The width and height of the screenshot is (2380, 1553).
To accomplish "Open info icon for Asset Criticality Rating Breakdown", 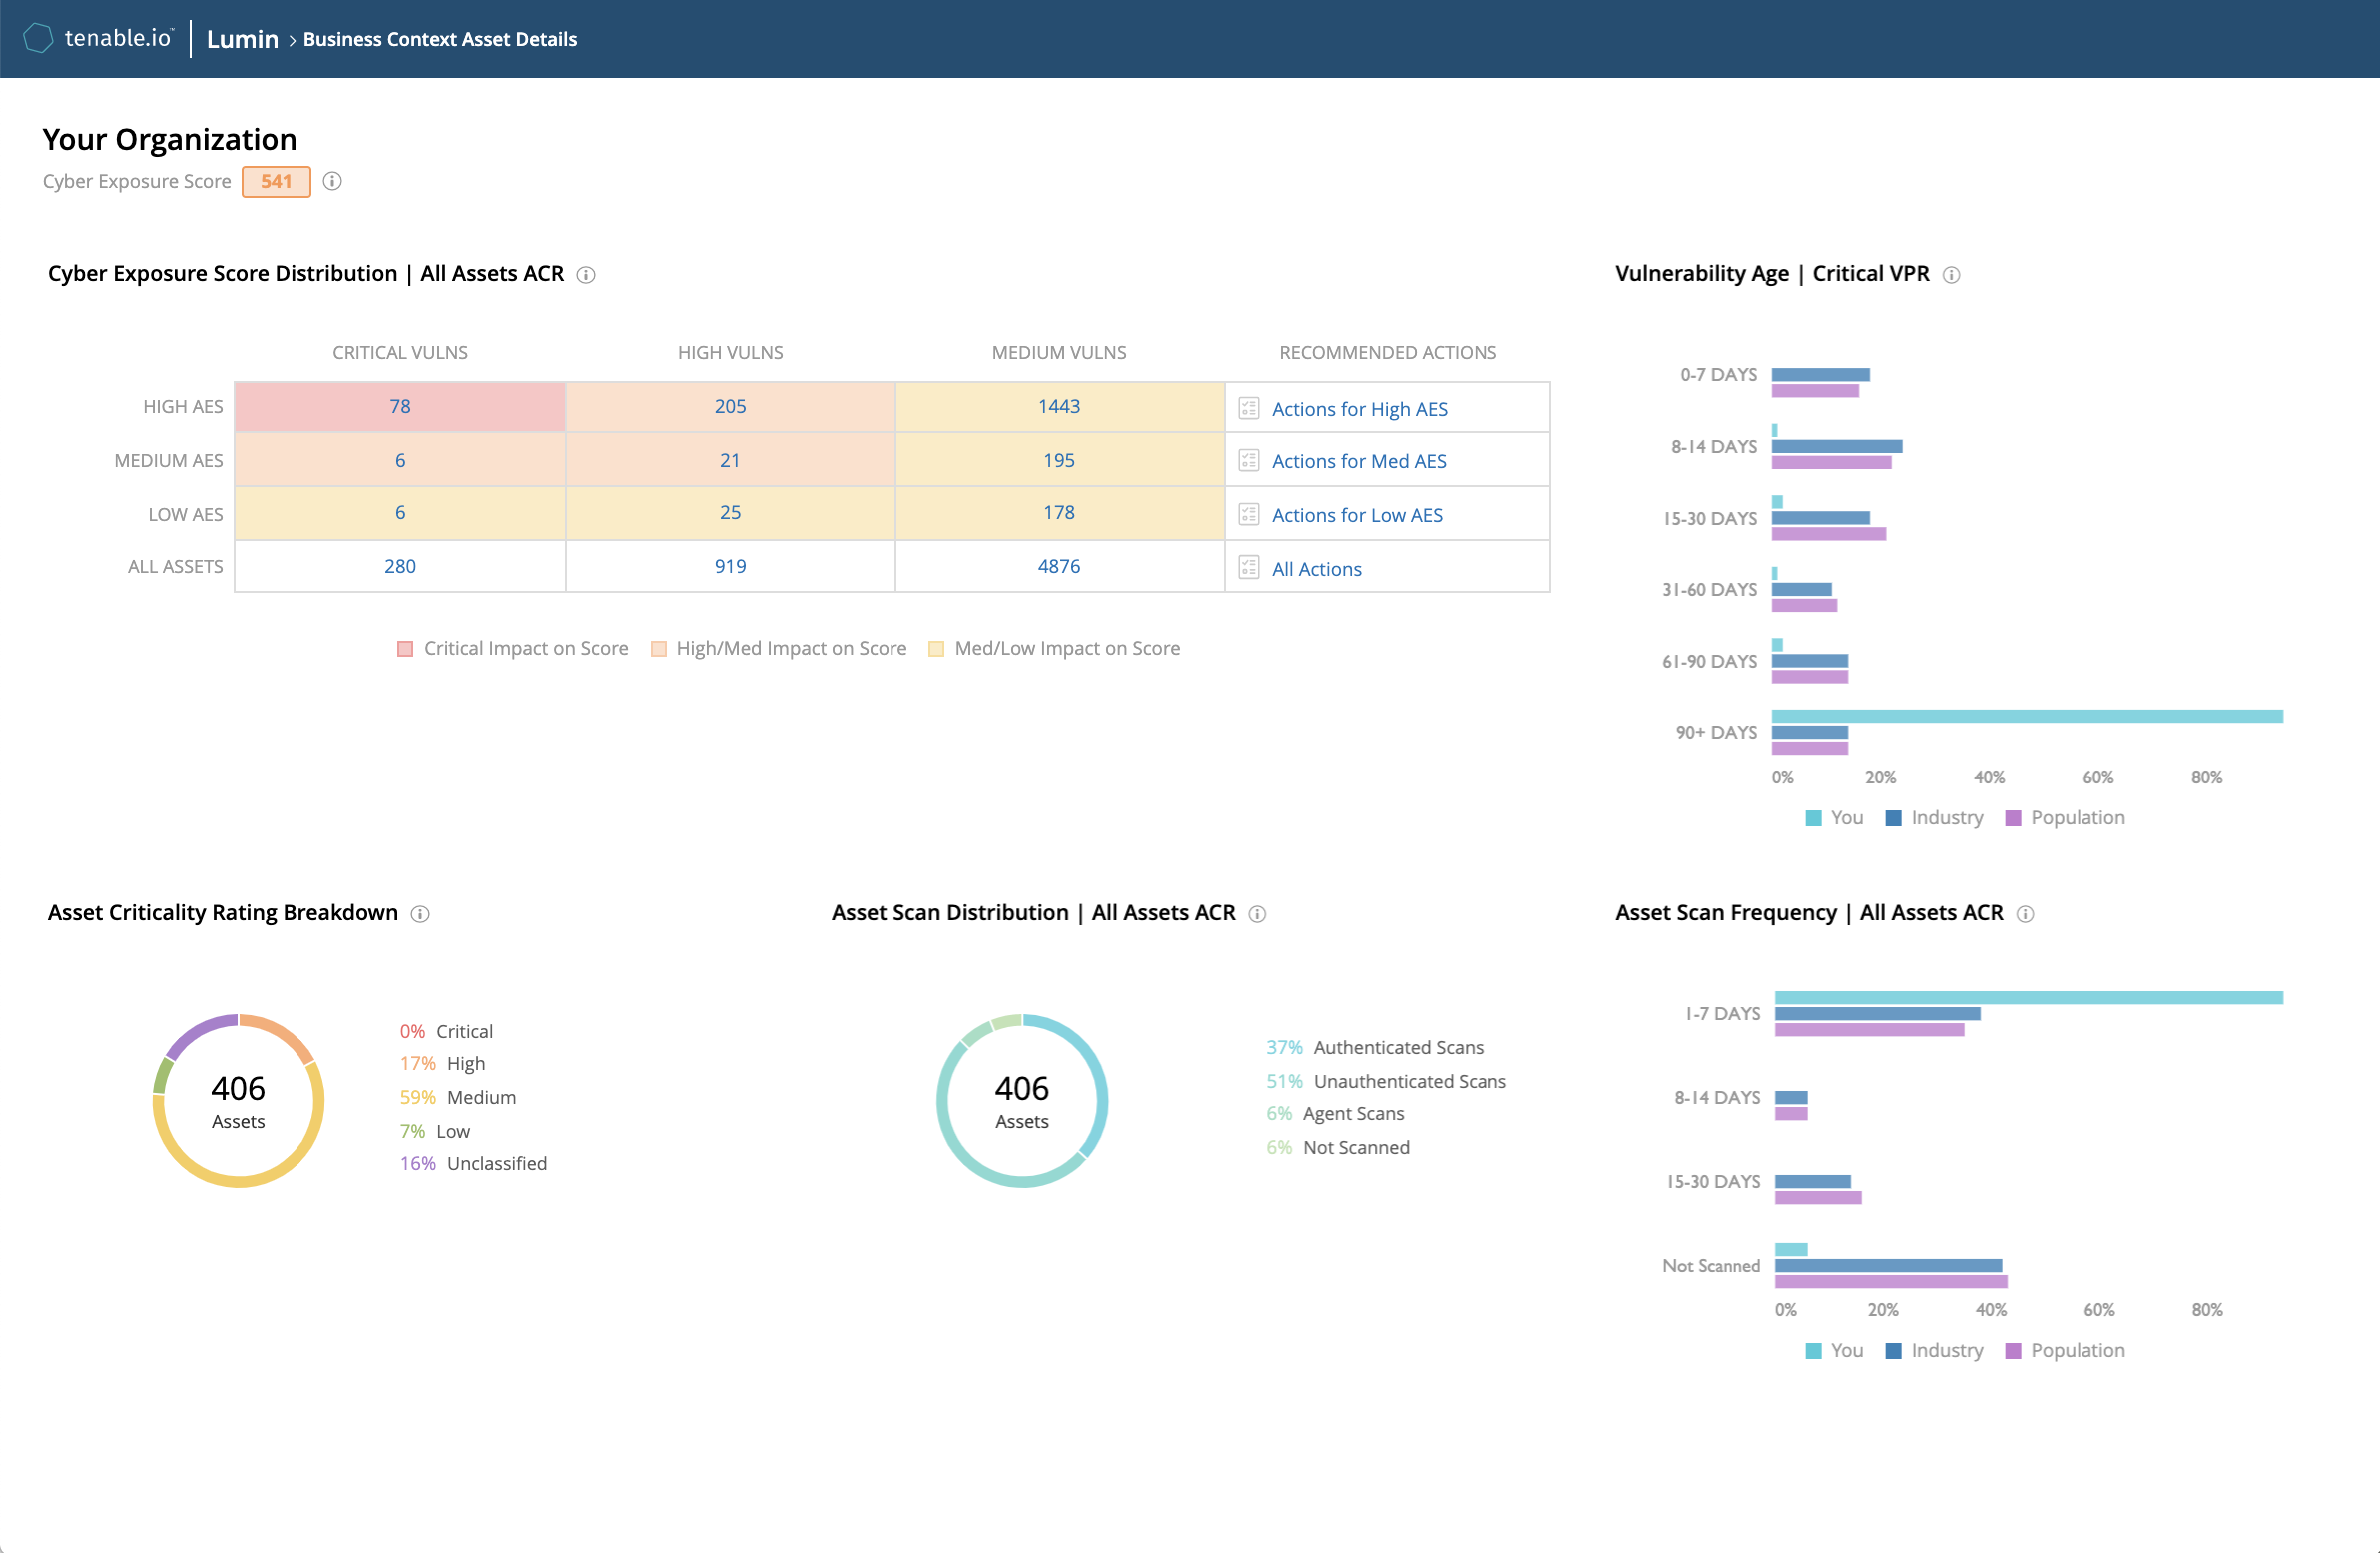I will (421, 914).
